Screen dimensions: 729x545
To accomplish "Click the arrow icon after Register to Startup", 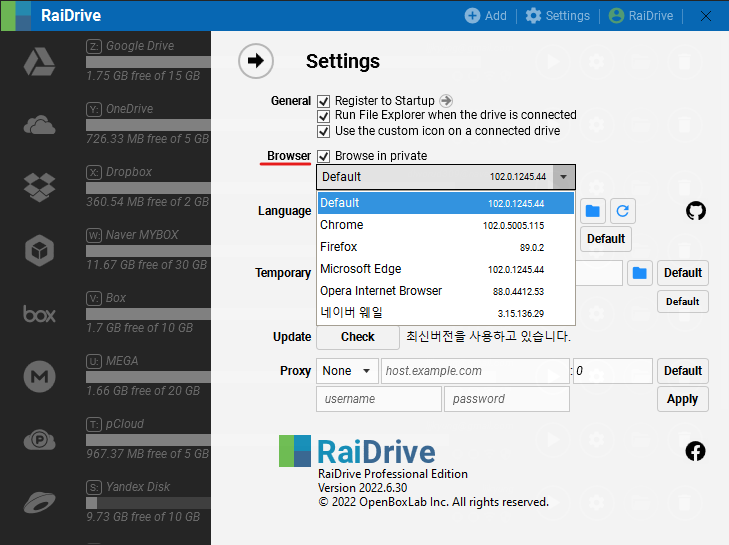I will click(x=446, y=100).
